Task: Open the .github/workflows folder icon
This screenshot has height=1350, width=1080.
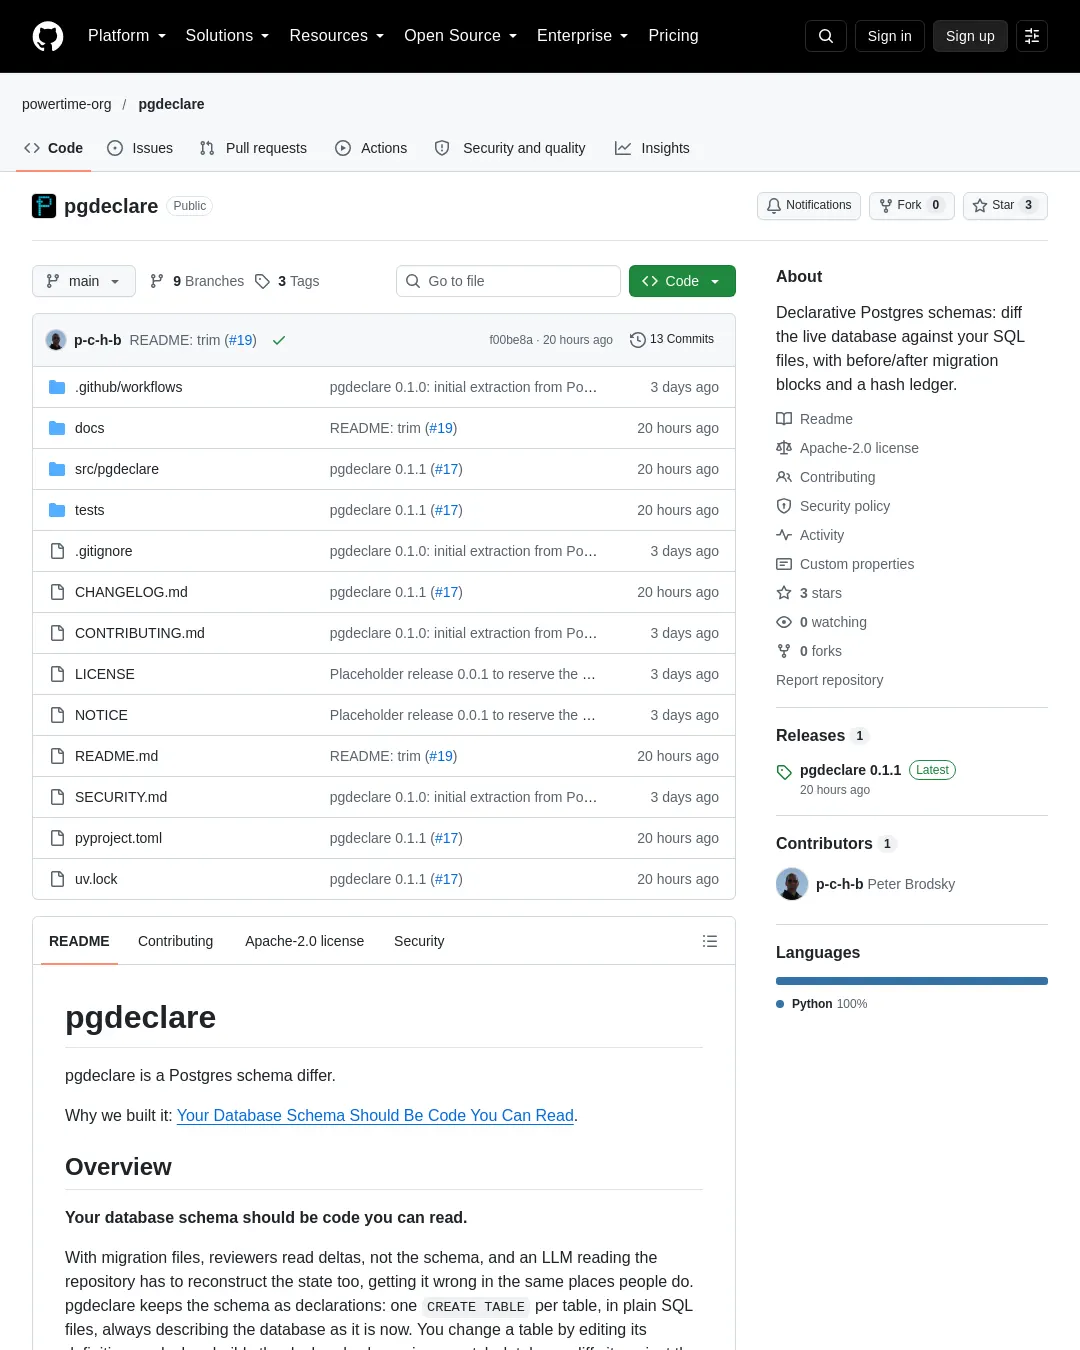Action: [x=57, y=387]
